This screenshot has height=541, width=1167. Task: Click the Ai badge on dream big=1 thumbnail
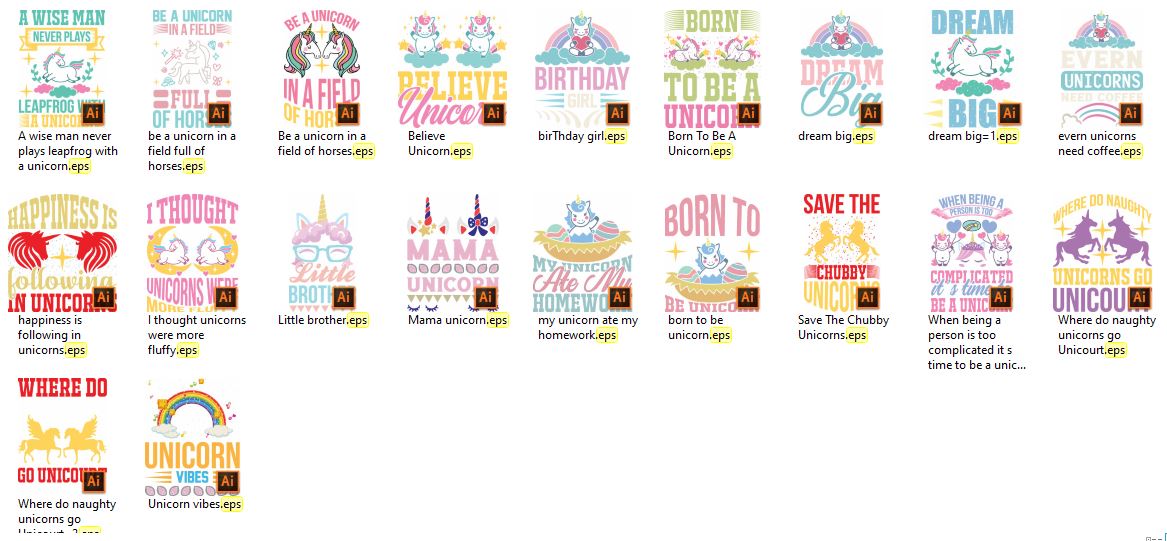tap(1009, 113)
